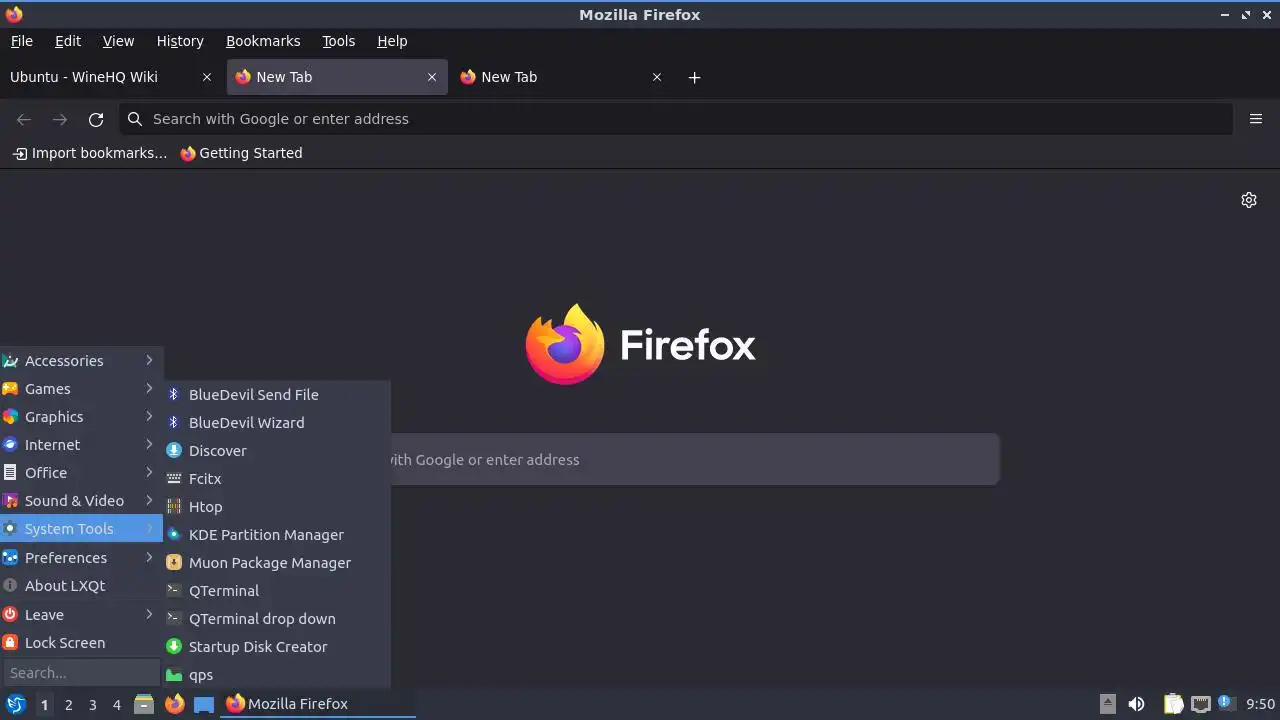This screenshot has height=720, width=1280.
Task: Open the volume control in tray
Action: pos(1136,704)
